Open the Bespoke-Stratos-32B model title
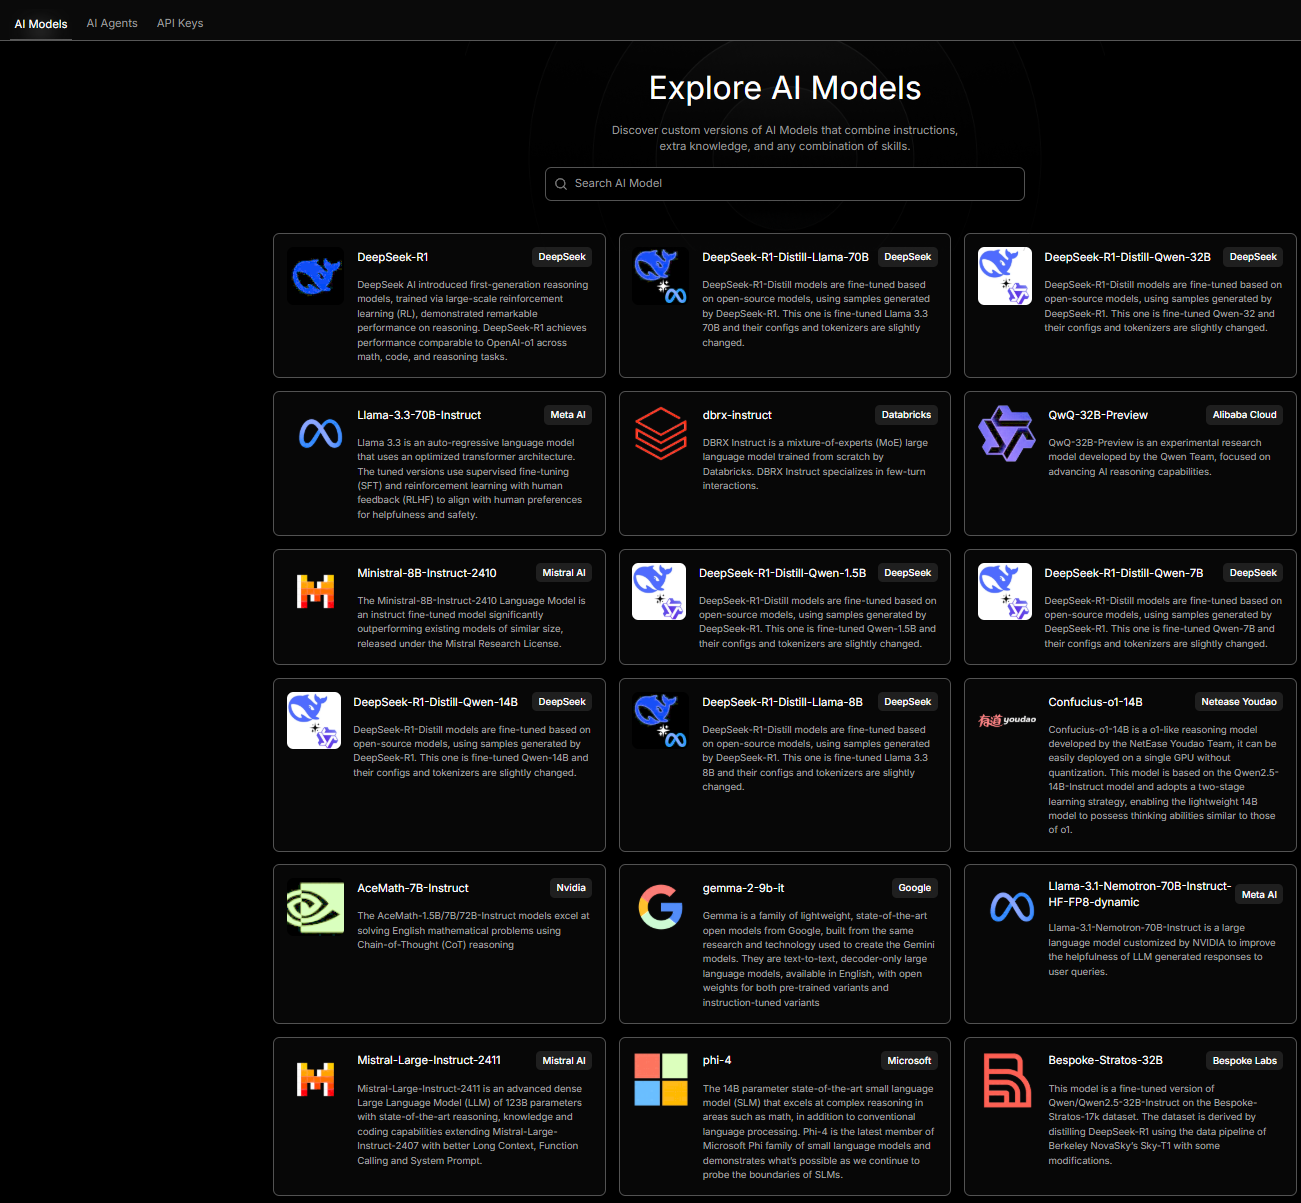The height and width of the screenshot is (1203, 1301). (x=1105, y=1060)
